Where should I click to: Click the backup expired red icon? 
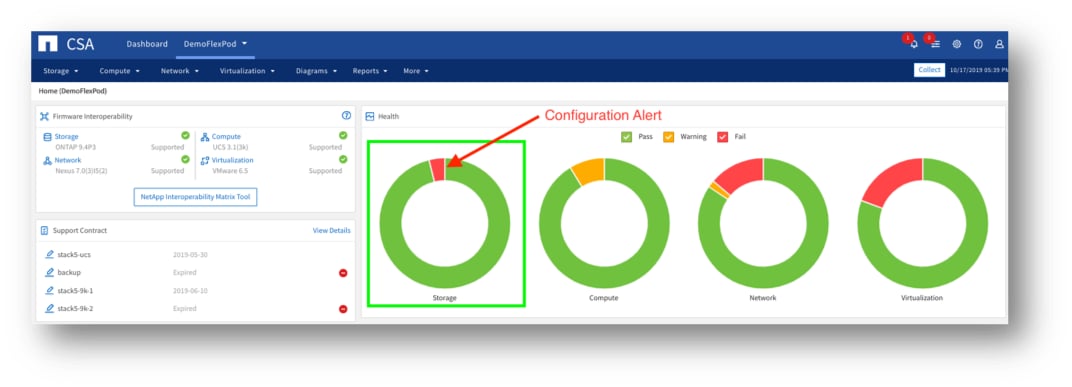343,273
